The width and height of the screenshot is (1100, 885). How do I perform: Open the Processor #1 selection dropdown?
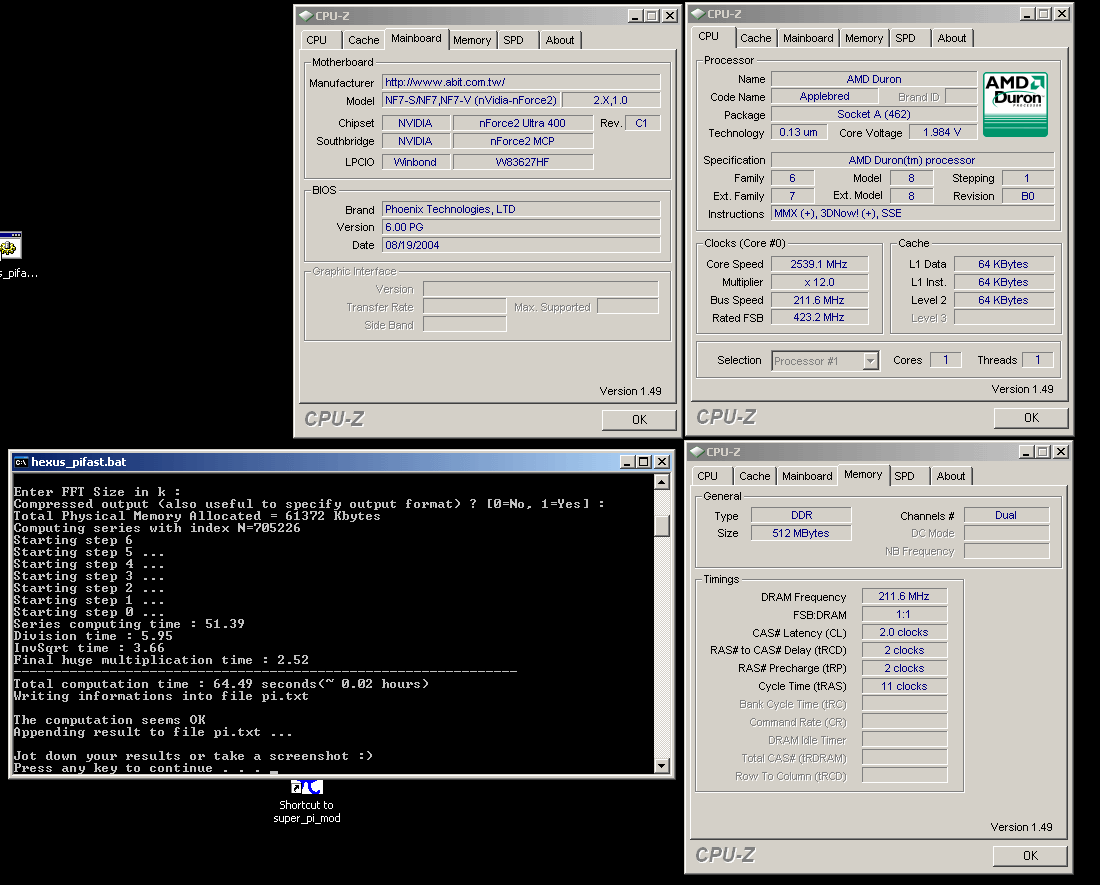coord(870,360)
